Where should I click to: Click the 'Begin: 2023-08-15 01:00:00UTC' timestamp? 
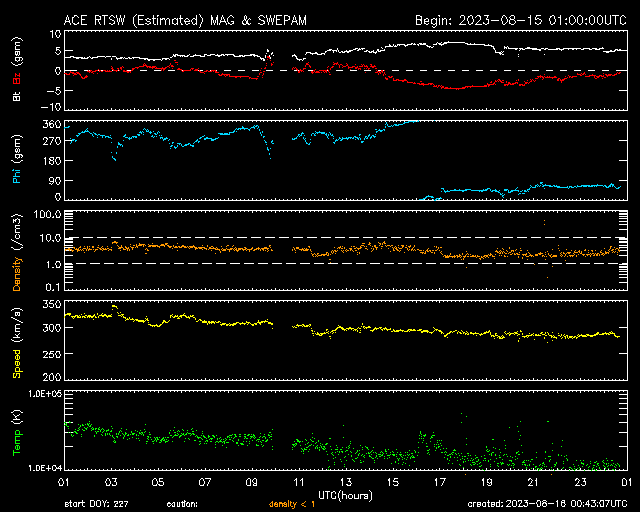[521, 20]
